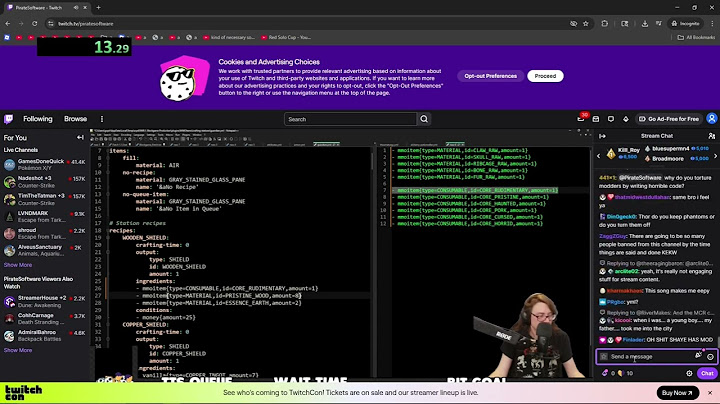Click bluesupermn4 in gifters leaderboard

[671, 148]
